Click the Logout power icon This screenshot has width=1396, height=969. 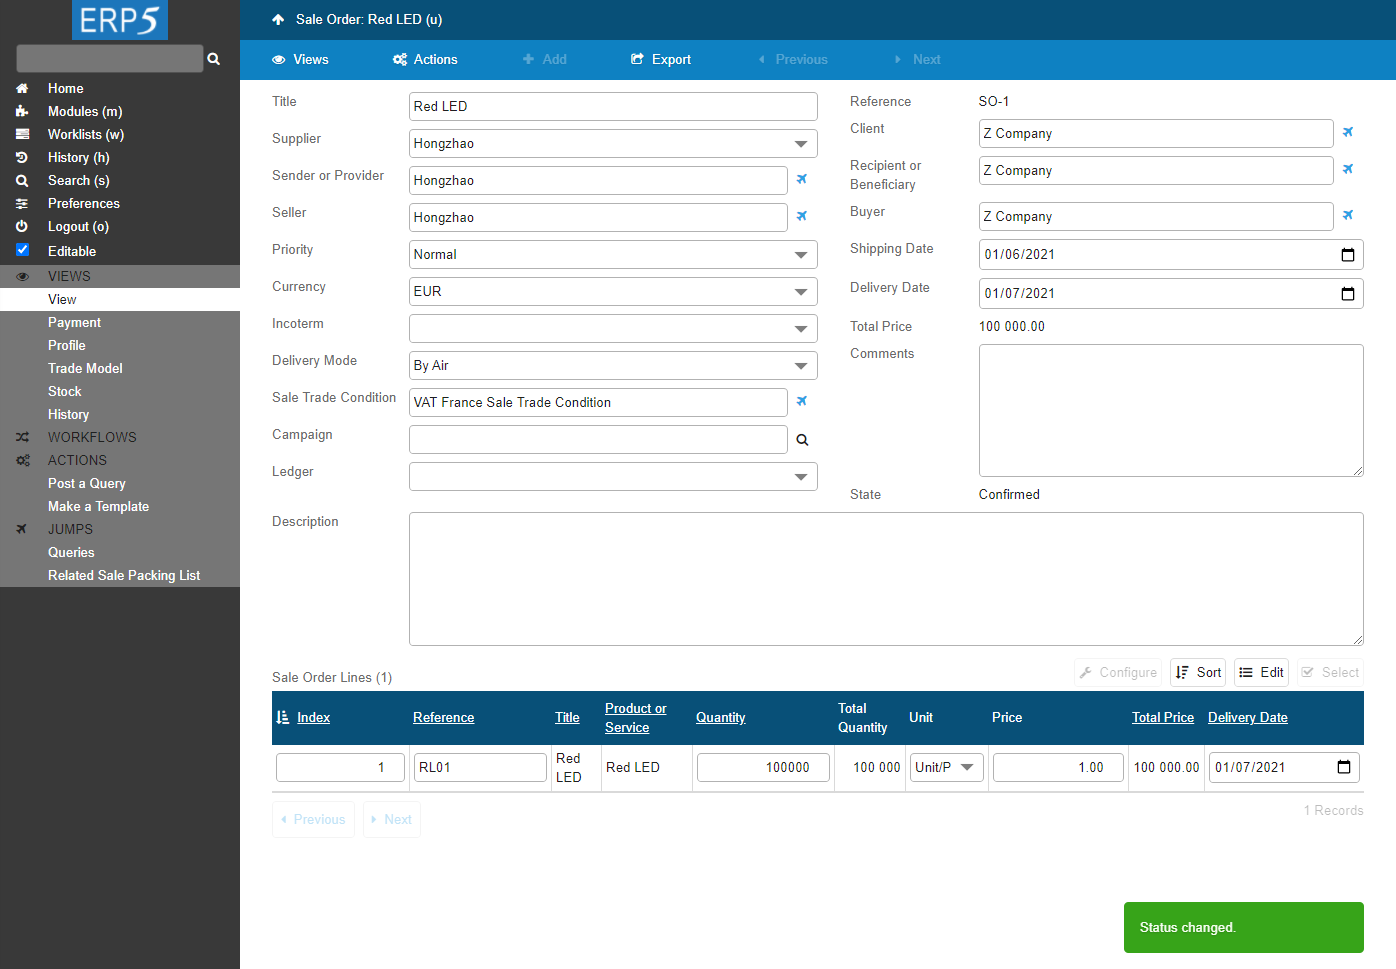pos(22,226)
